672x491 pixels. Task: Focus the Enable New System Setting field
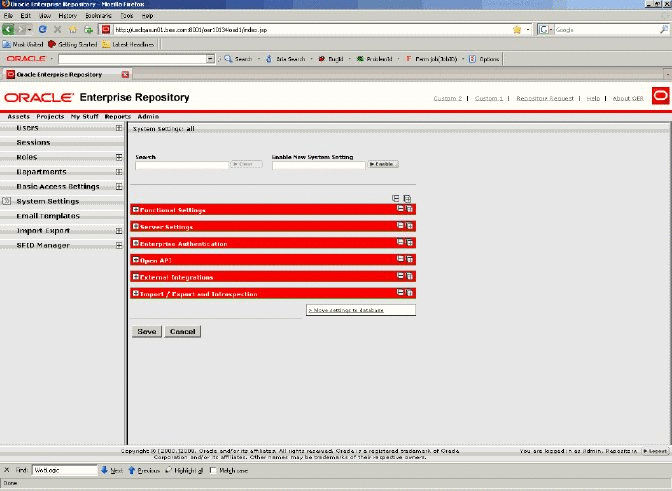318,165
